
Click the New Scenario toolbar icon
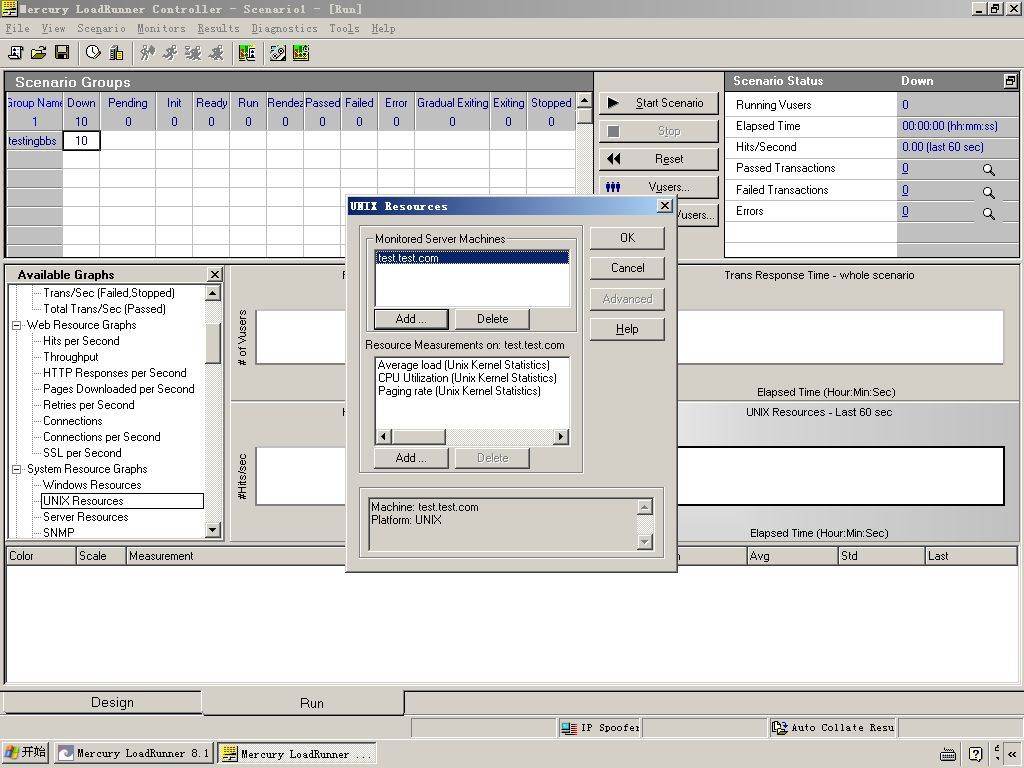(x=15, y=53)
